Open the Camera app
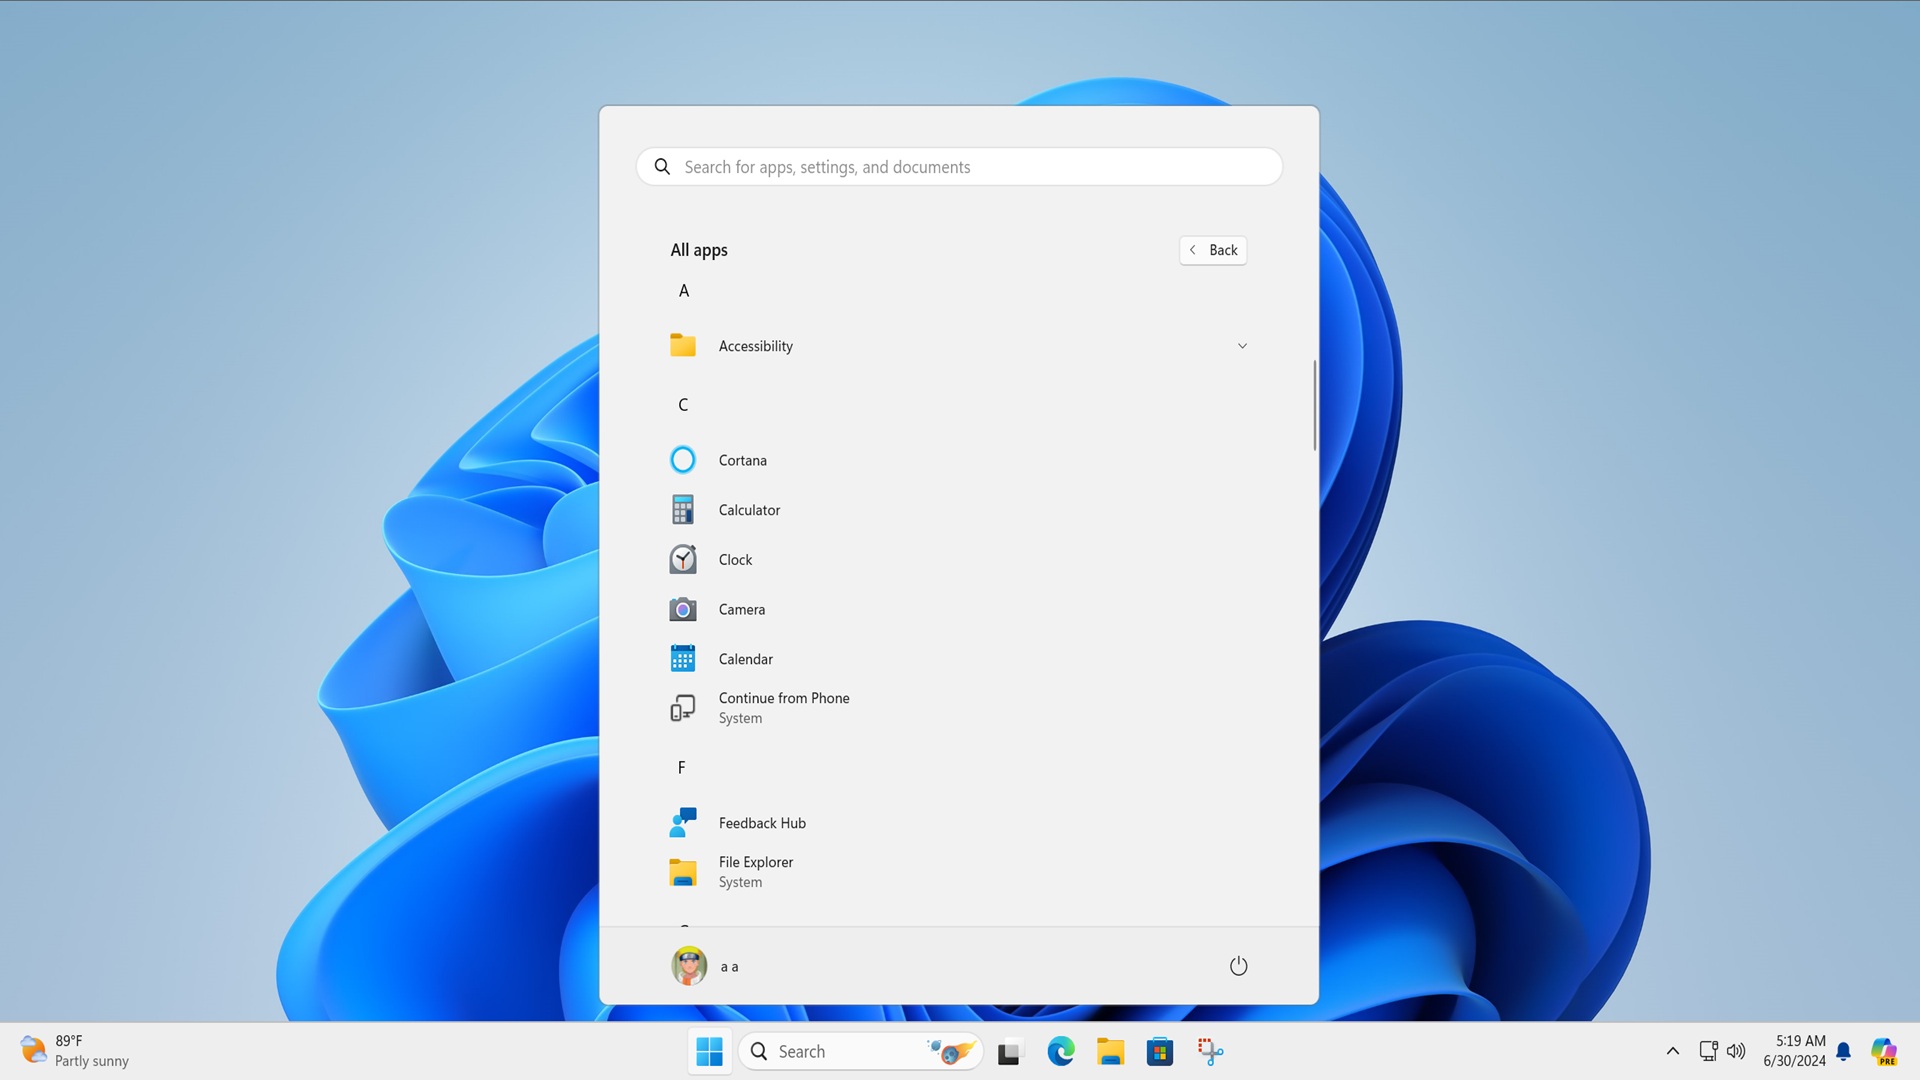 pos(741,609)
